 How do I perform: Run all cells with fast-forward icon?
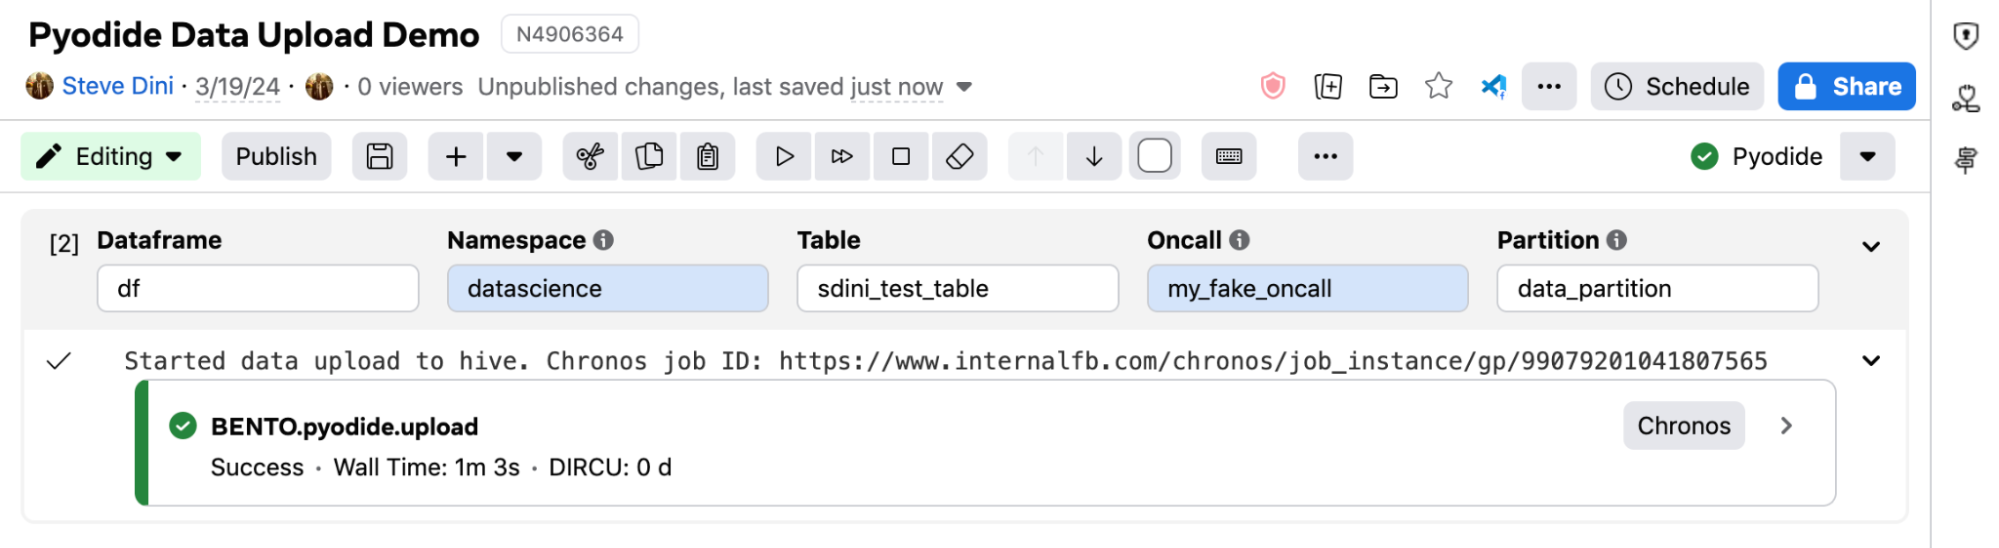tap(842, 157)
